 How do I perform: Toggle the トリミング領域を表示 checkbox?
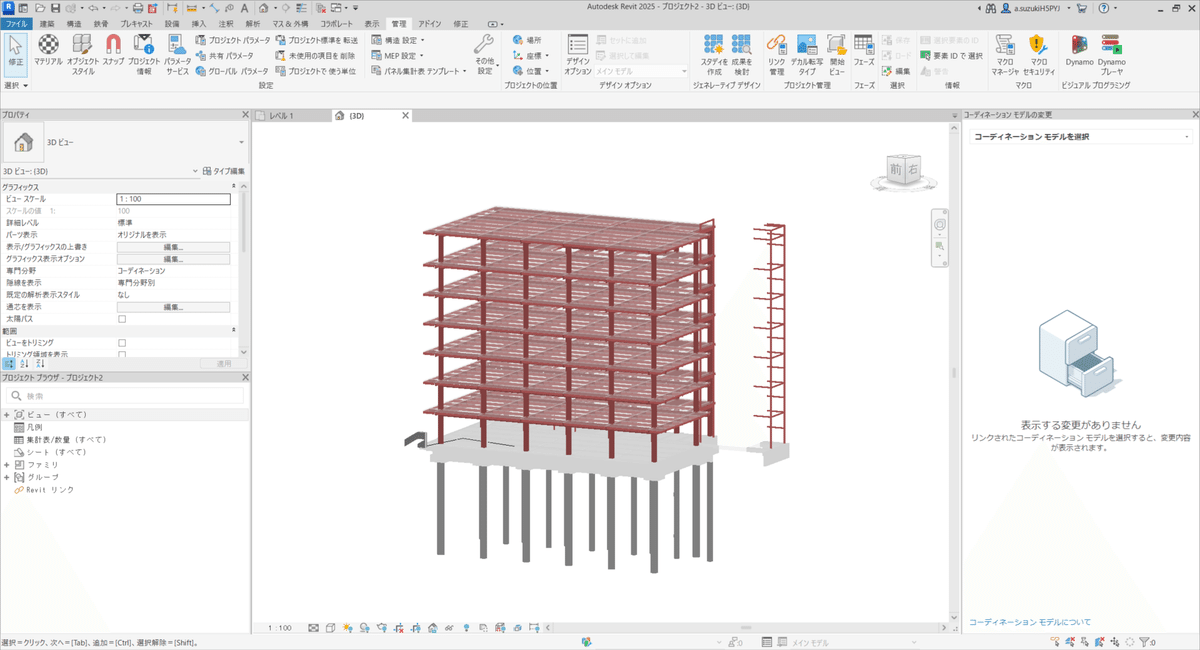[x=122, y=355]
